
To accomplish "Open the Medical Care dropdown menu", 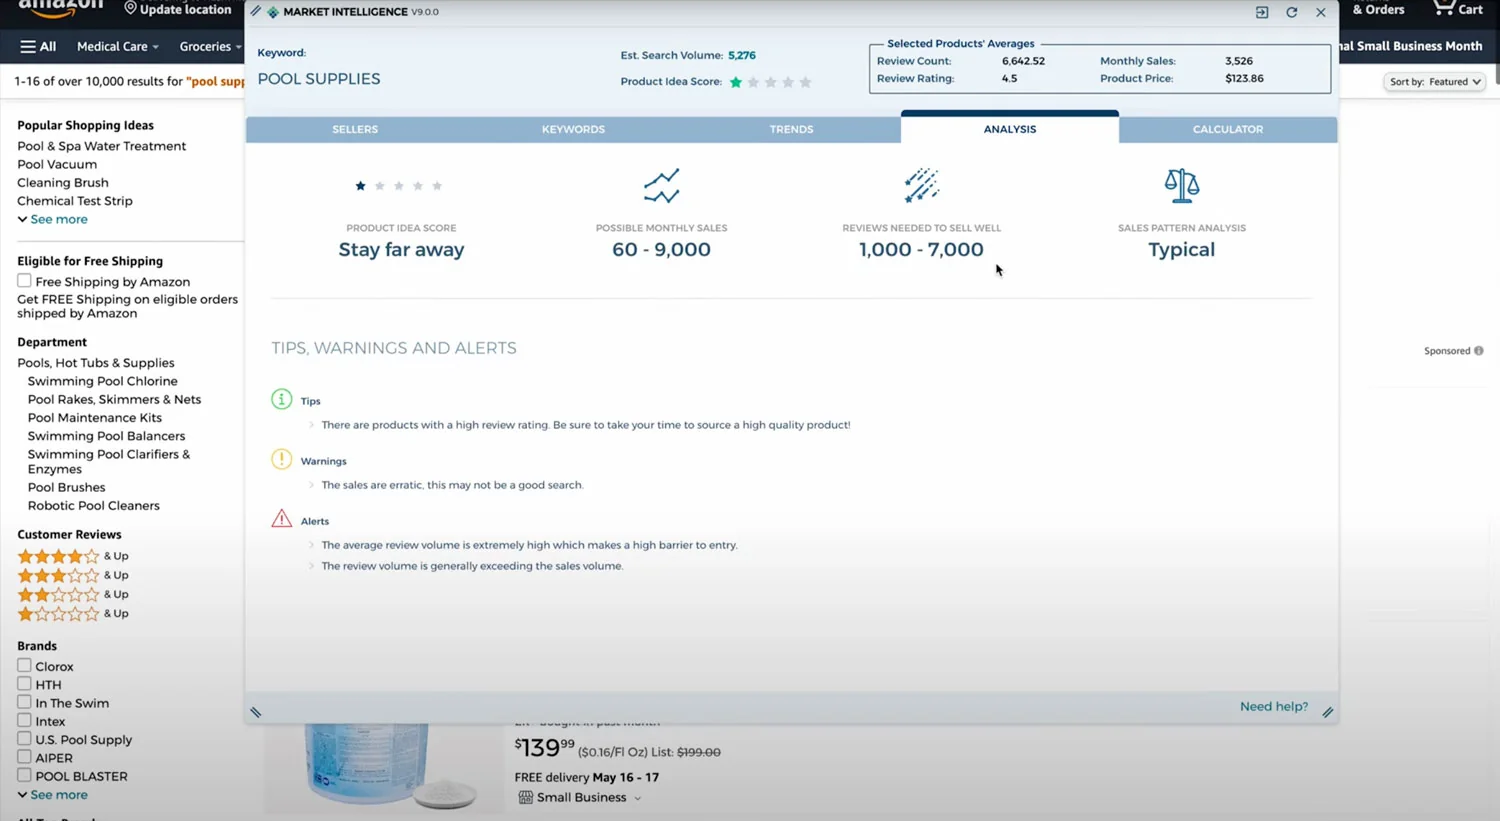I will [x=117, y=47].
